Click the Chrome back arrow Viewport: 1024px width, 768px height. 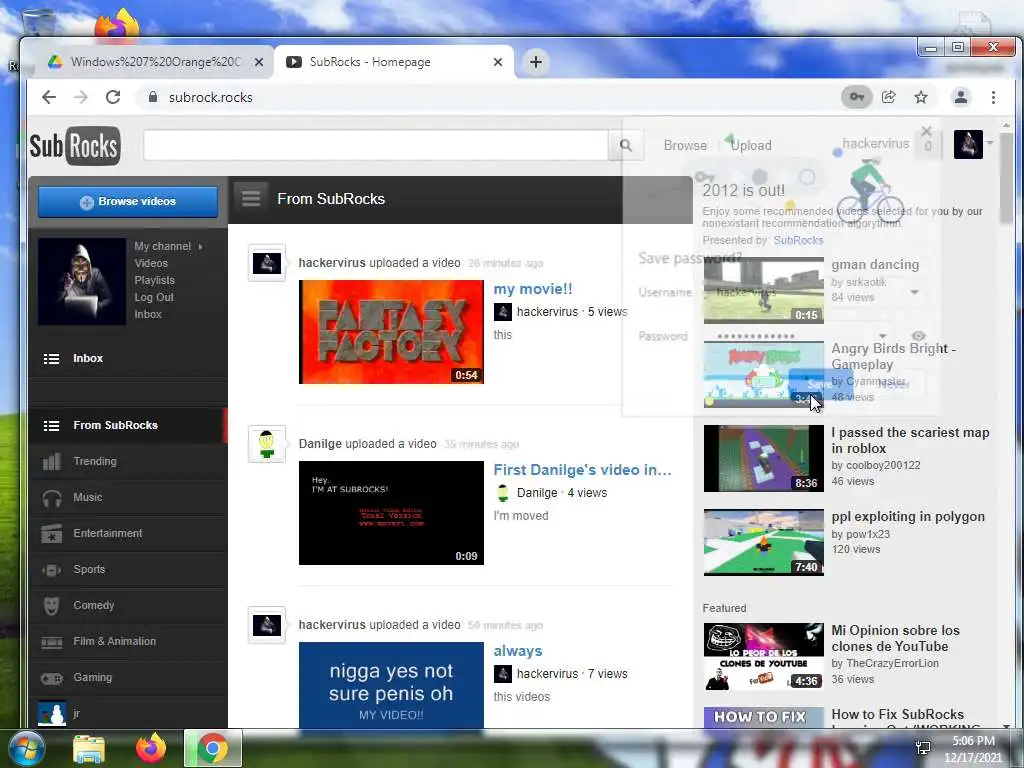coord(49,97)
